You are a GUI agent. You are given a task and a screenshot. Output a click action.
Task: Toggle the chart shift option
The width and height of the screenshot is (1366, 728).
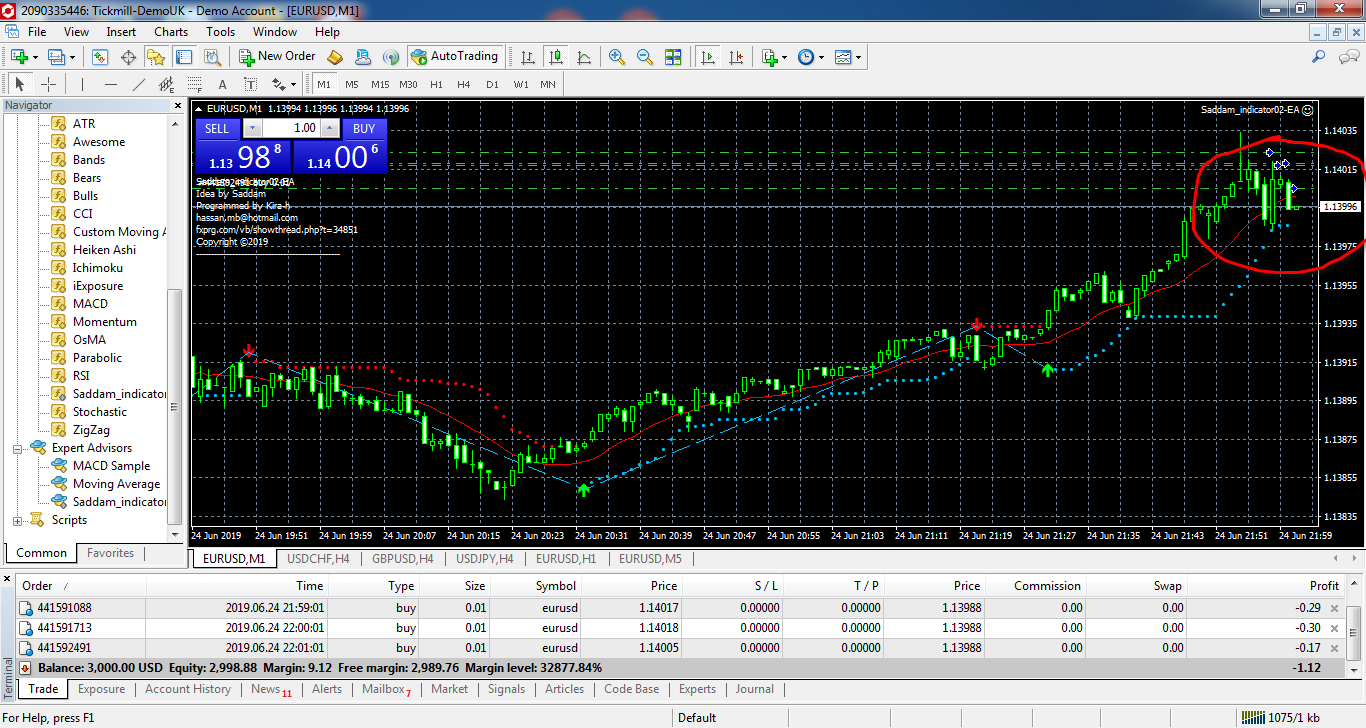(x=737, y=57)
